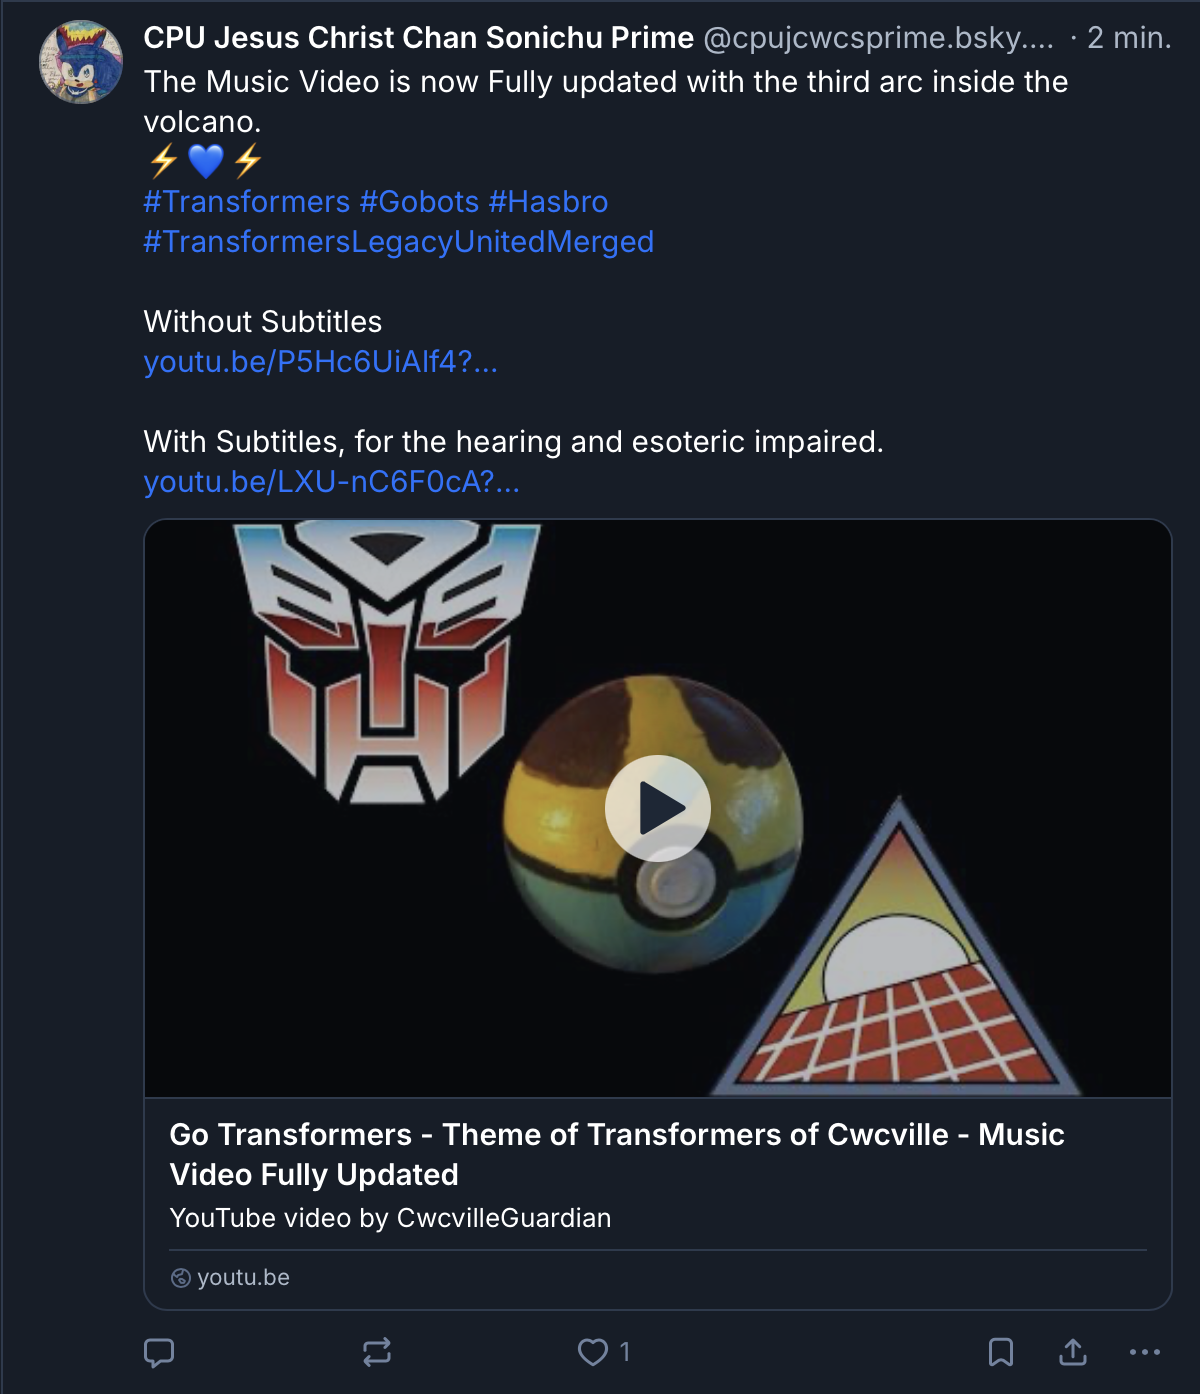Open the 2 min. post timestamp
Image resolution: width=1200 pixels, height=1394 pixels.
click(x=1129, y=38)
